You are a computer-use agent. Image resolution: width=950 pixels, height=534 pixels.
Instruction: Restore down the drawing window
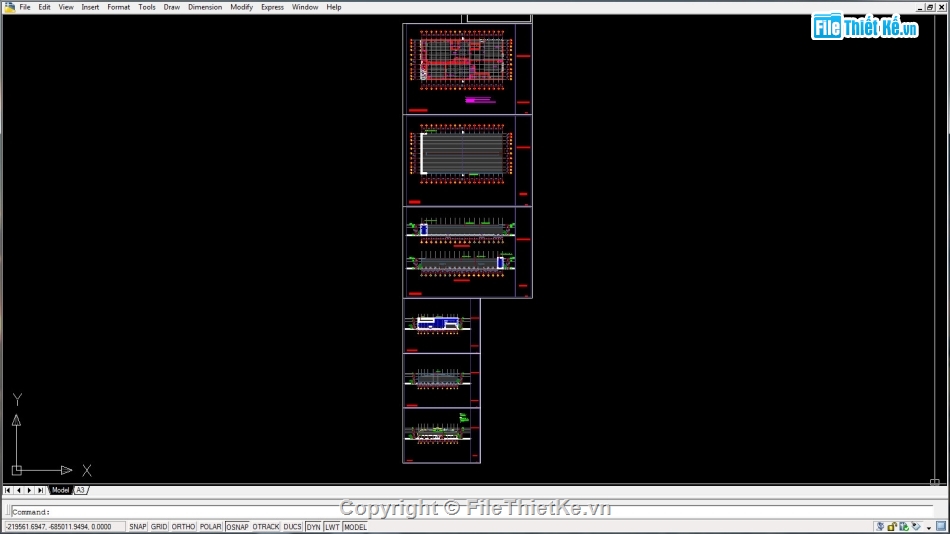[x=930, y=7]
